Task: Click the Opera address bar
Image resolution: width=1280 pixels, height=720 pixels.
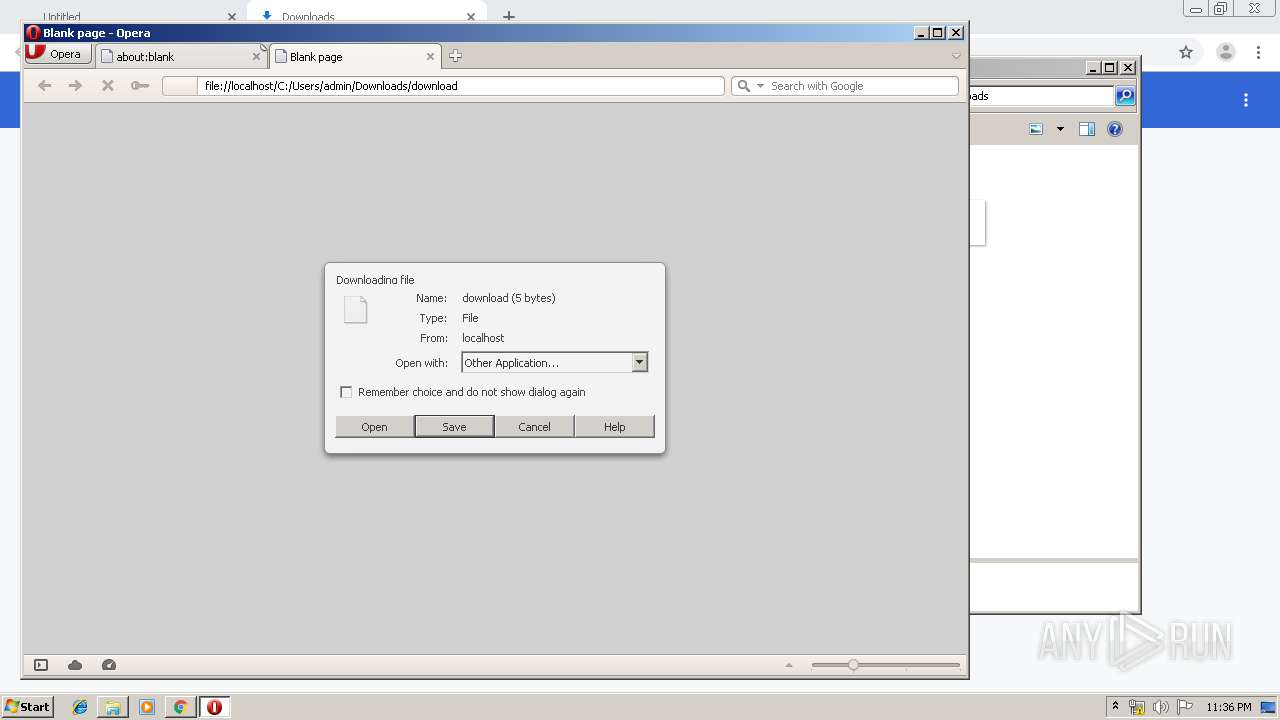Action: (x=443, y=86)
